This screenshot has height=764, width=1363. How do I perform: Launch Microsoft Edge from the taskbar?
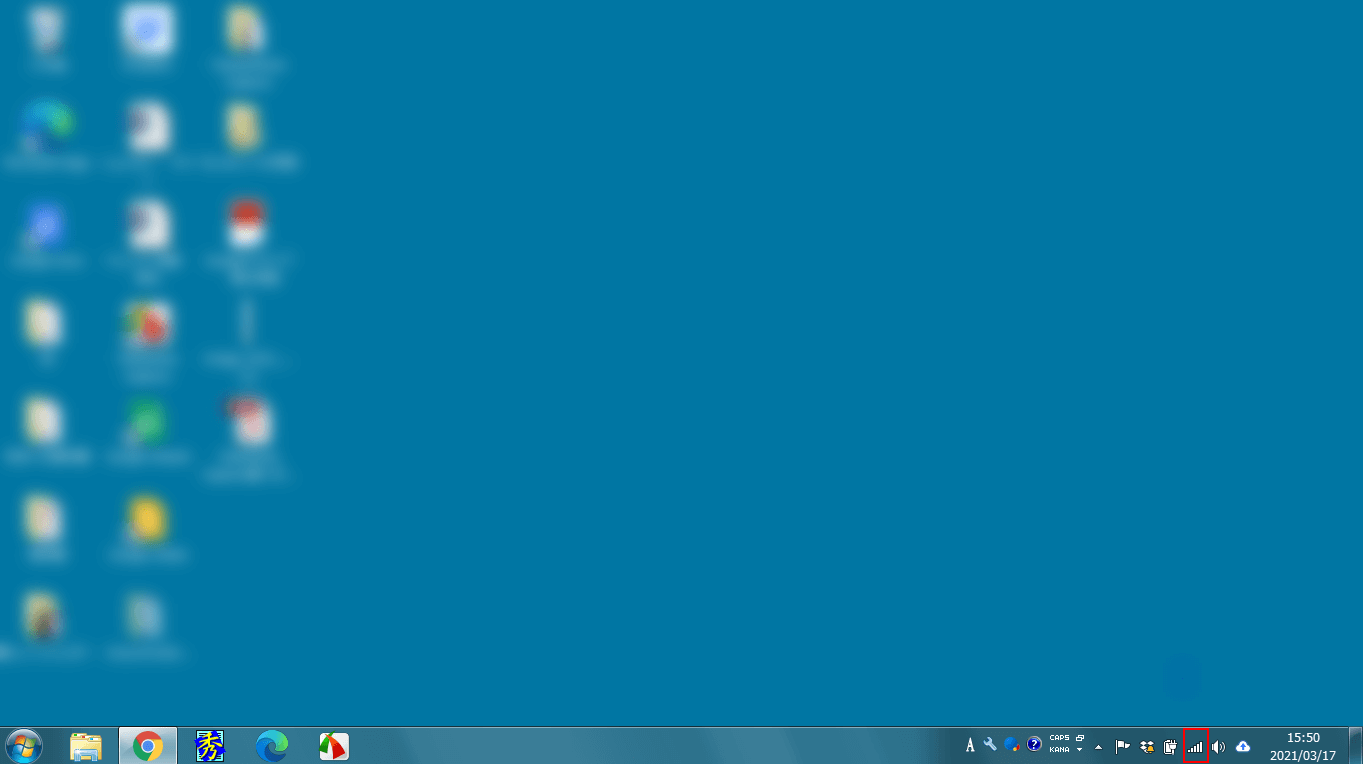click(272, 746)
